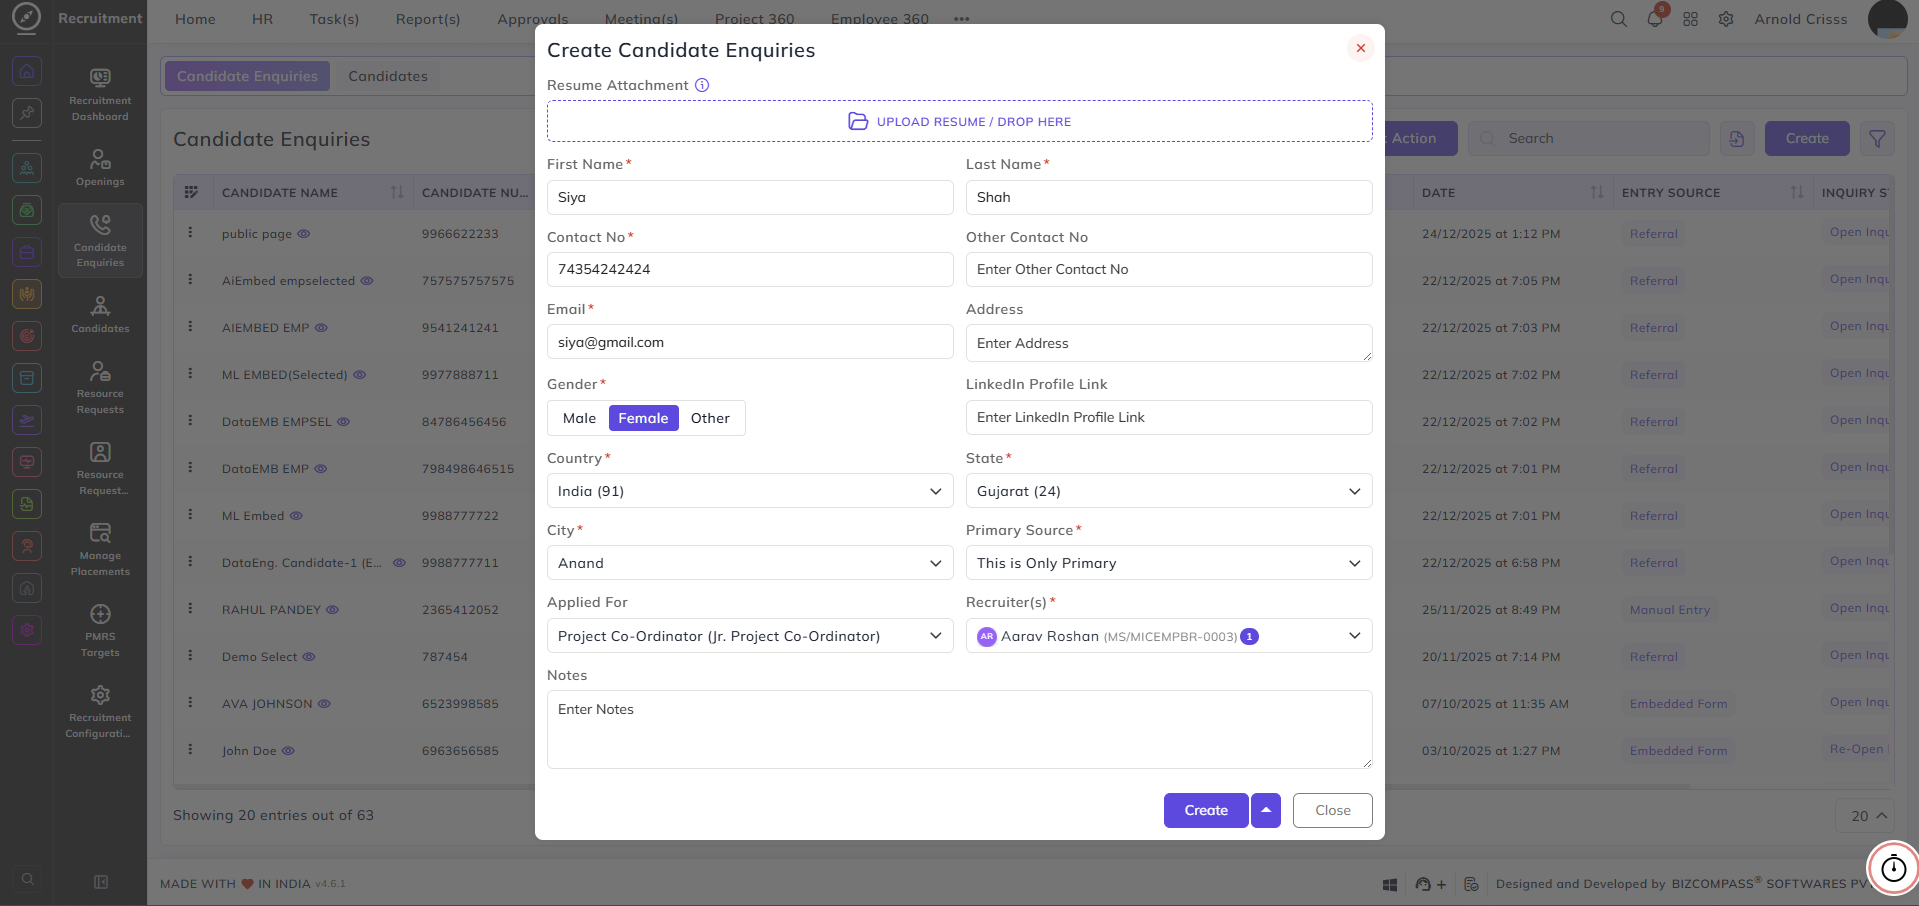Open the Openings sidebar section

pyautogui.click(x=100, y=168)
